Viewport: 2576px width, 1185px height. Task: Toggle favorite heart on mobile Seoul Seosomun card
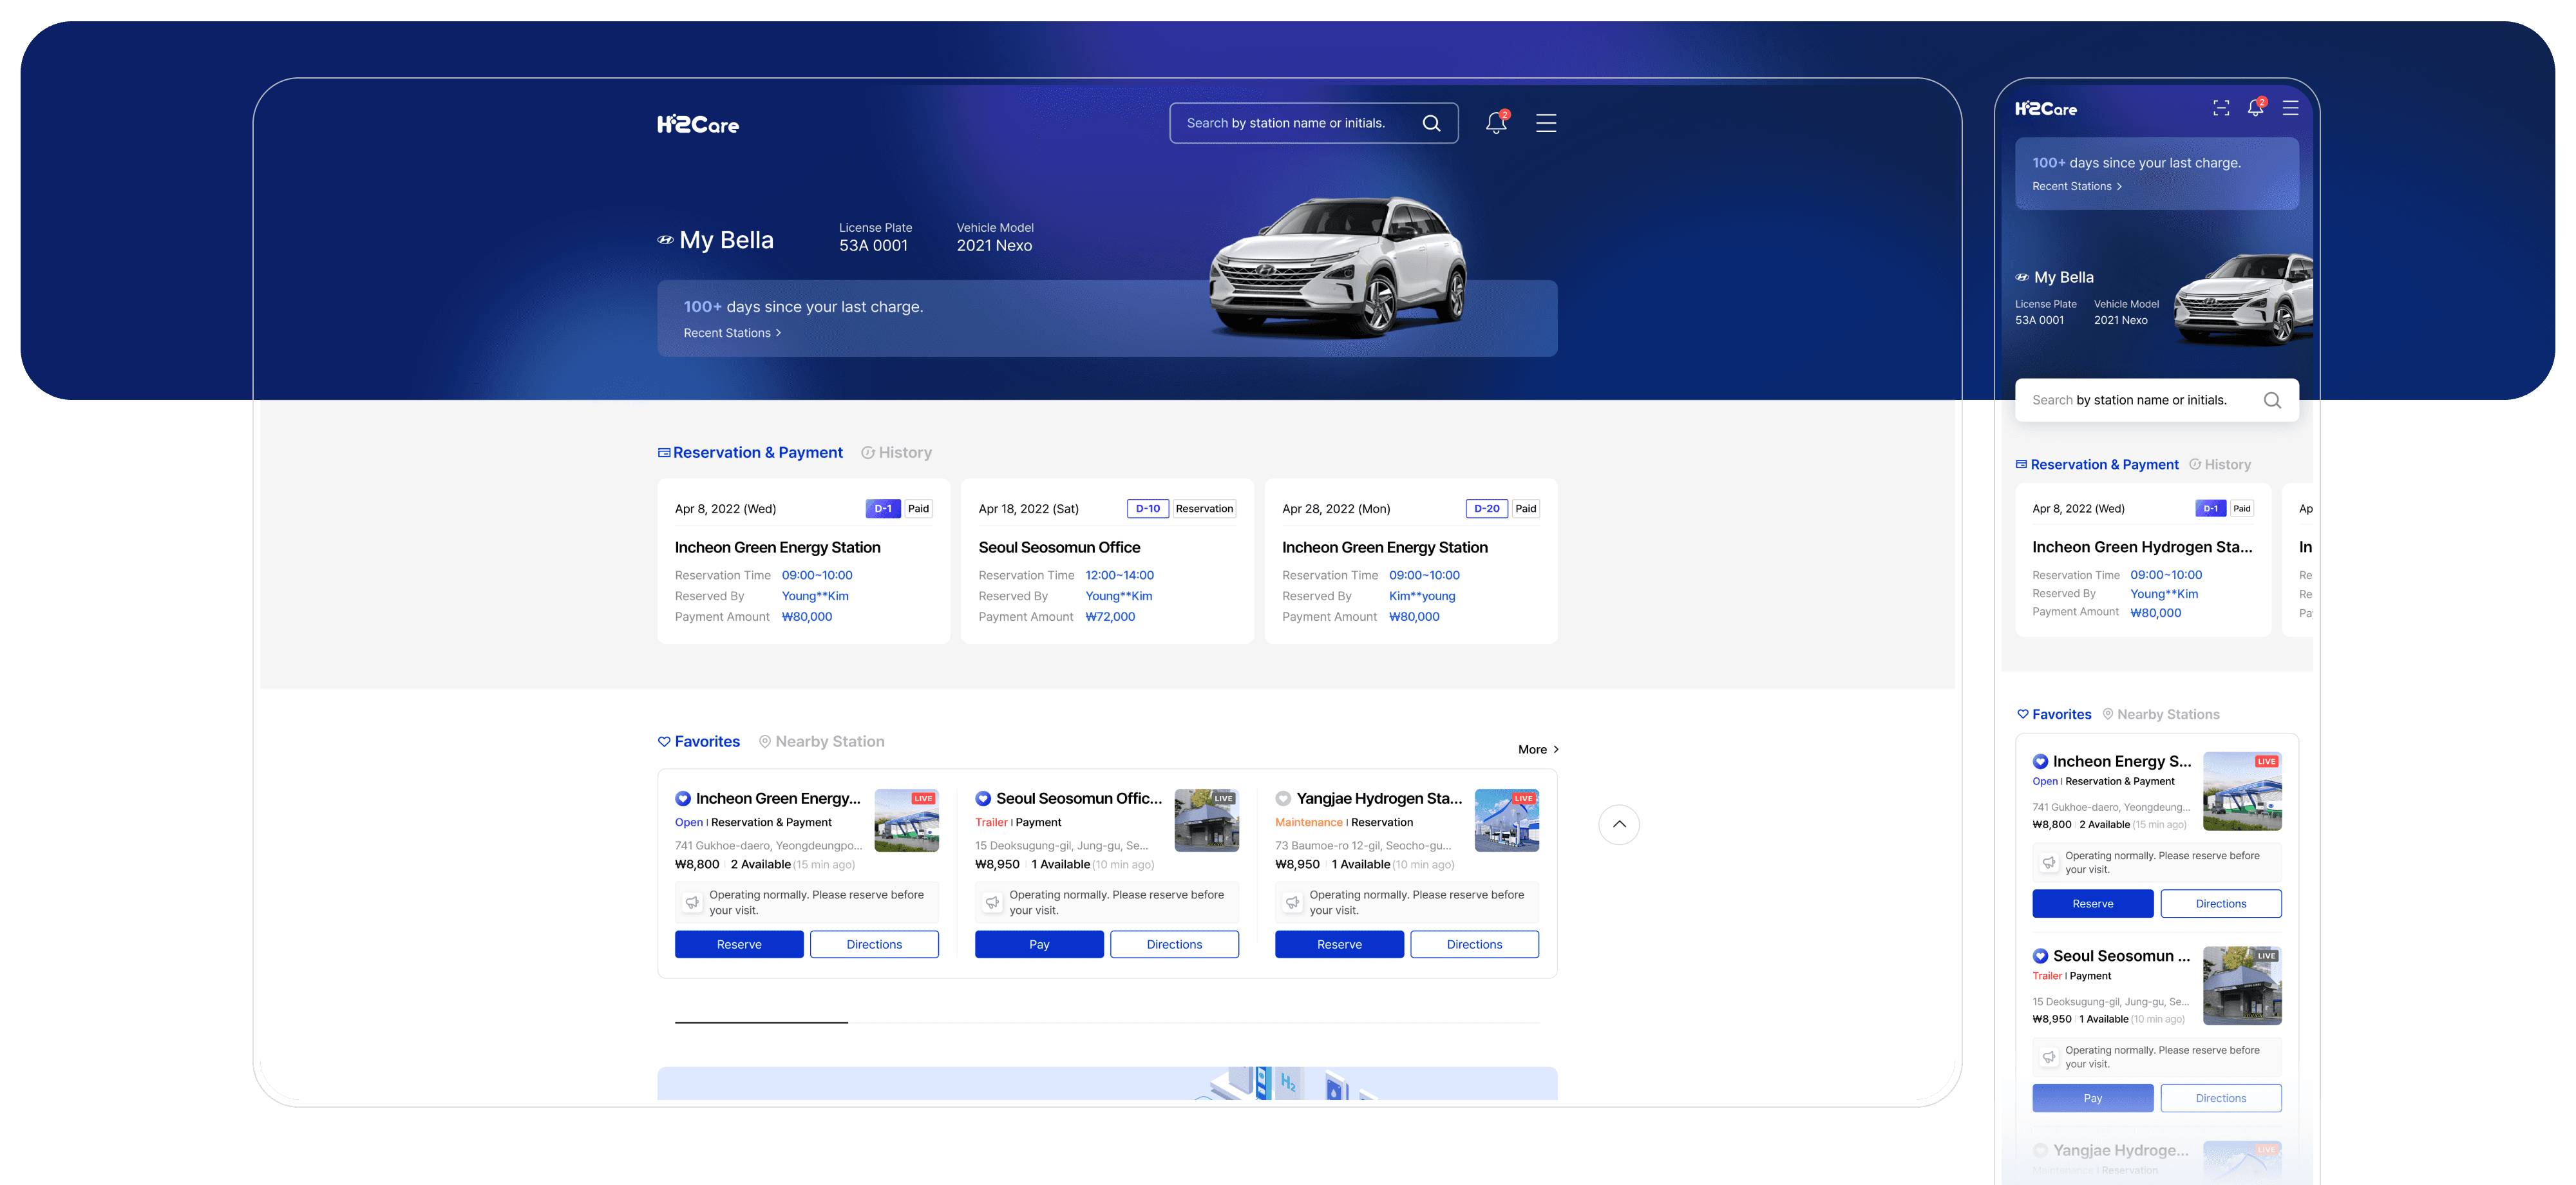[2040, 956]
